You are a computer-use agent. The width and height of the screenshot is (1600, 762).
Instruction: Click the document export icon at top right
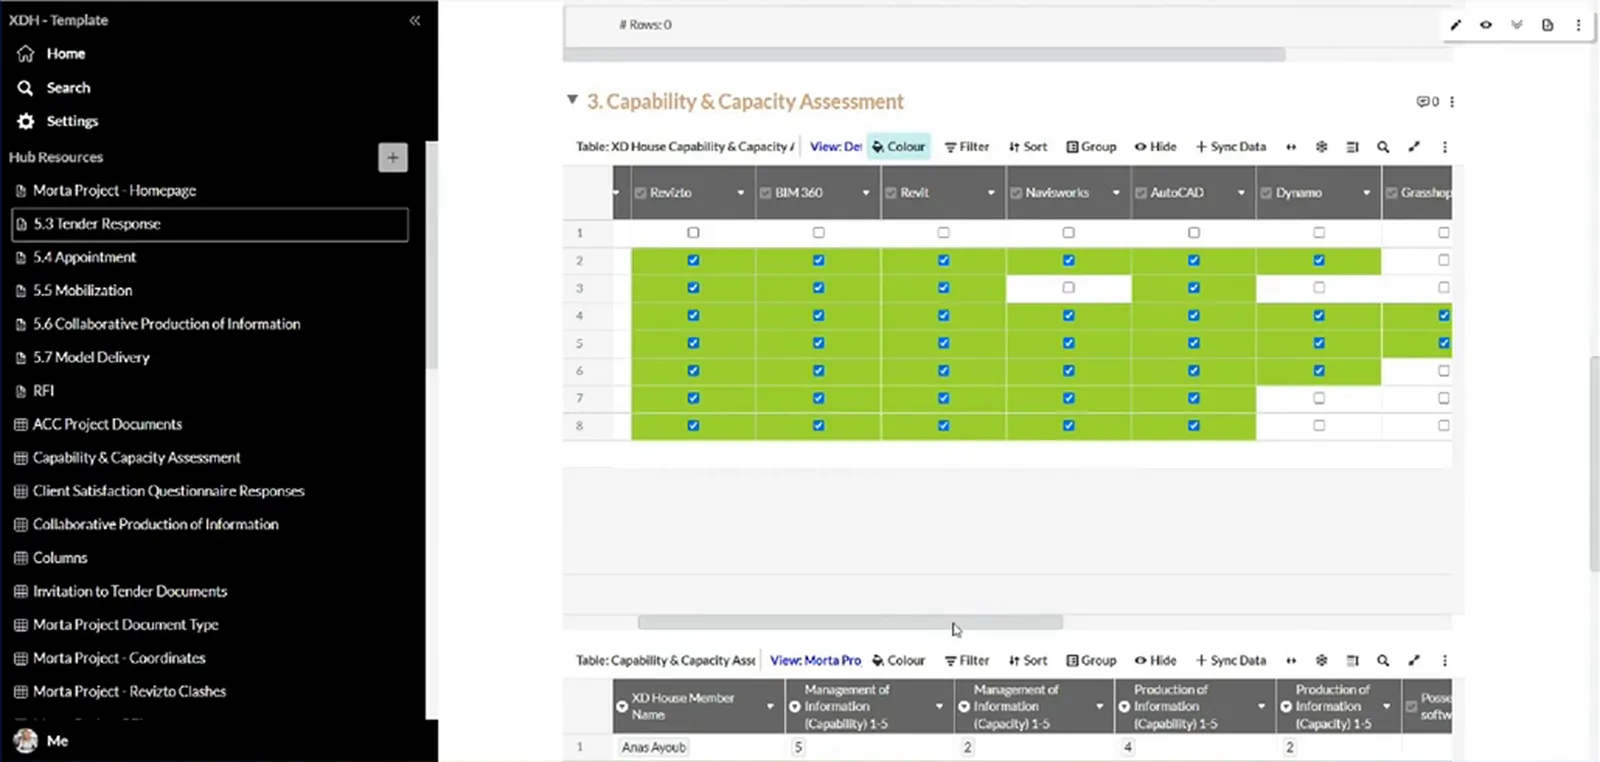click(1547, 25)
